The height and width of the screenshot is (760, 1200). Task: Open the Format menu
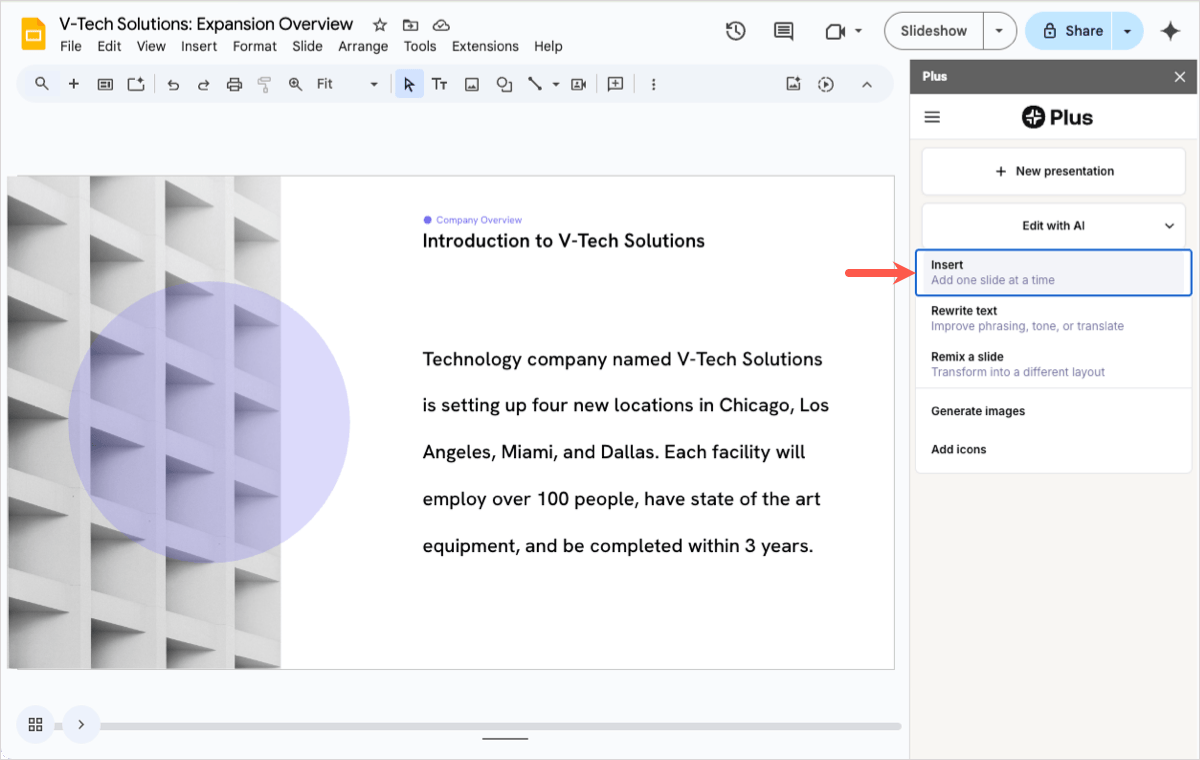tap(255, 46)
